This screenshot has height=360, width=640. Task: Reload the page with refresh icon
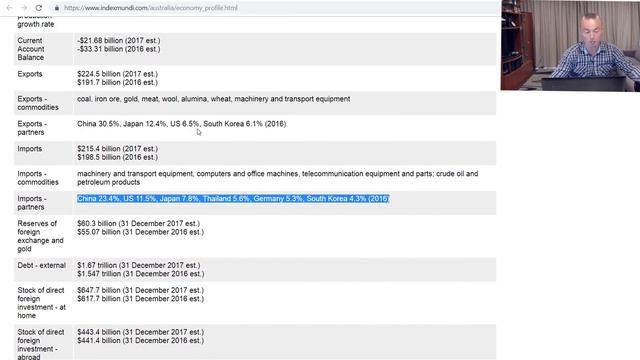pyautogui.click(x=38, y=8)
